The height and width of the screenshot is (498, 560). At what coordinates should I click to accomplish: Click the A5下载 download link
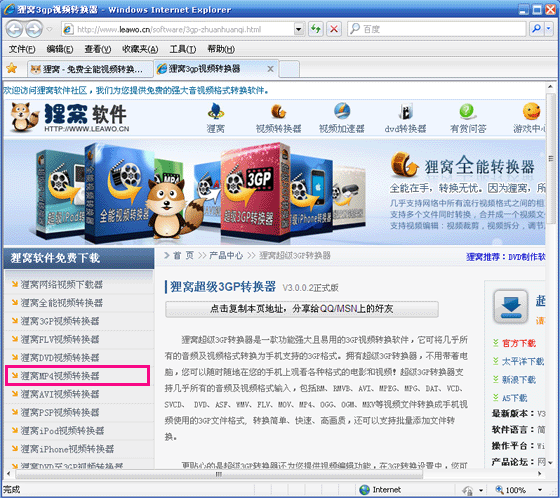[x=514, y=398]
